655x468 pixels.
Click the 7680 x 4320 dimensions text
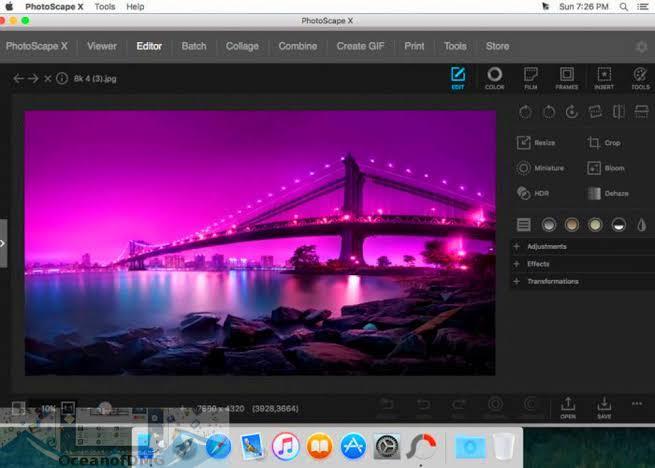[221, 409]
